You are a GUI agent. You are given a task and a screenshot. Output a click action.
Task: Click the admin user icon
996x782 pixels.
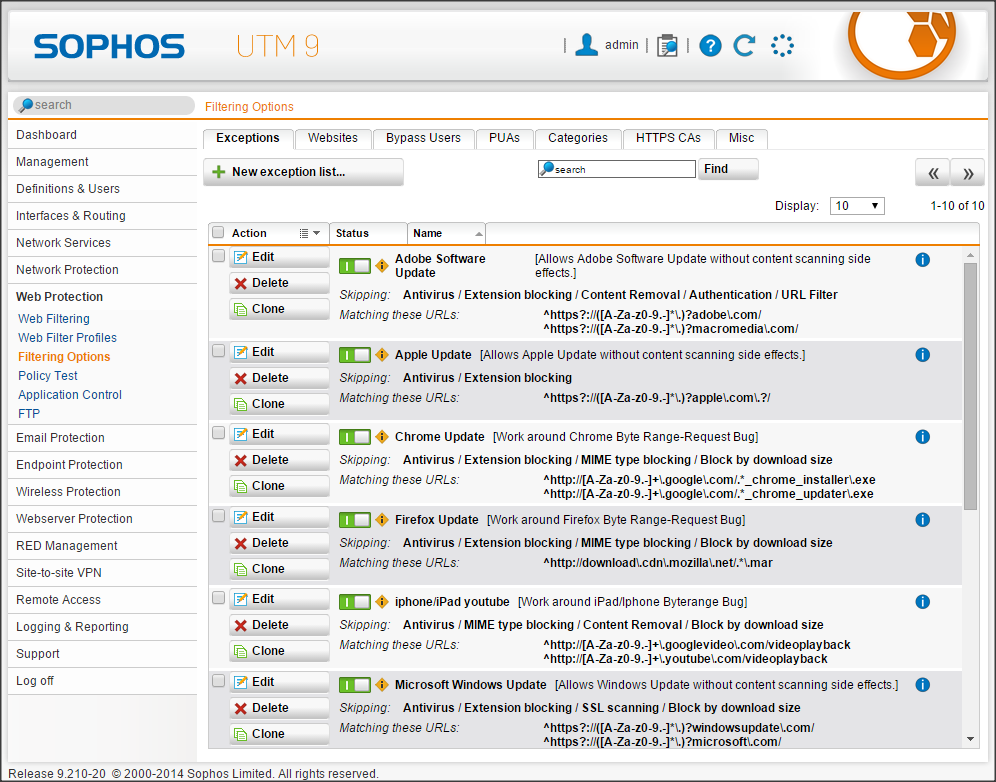586,45
